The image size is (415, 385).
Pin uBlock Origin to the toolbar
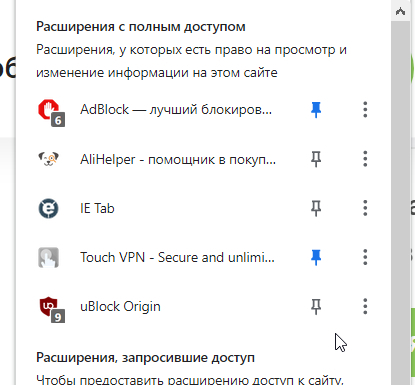[x=316, y=307]
